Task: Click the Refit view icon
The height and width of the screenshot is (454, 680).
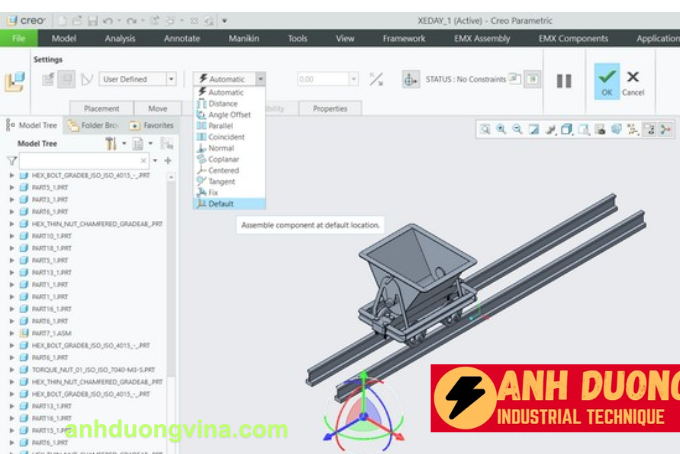Action: click(x=484, y=129)
